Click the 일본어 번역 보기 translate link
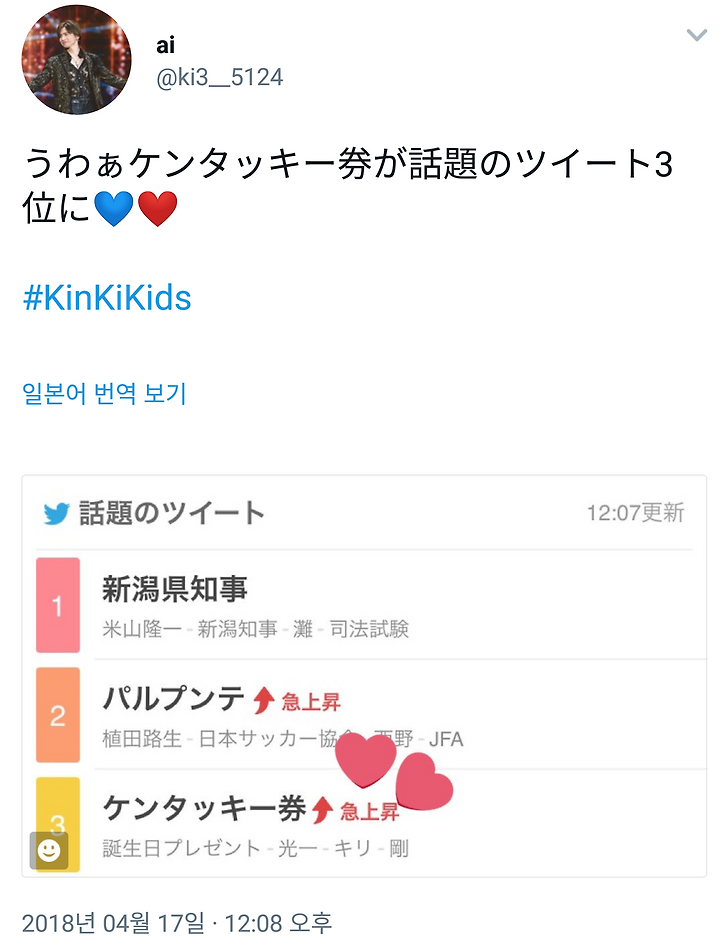 104,394
